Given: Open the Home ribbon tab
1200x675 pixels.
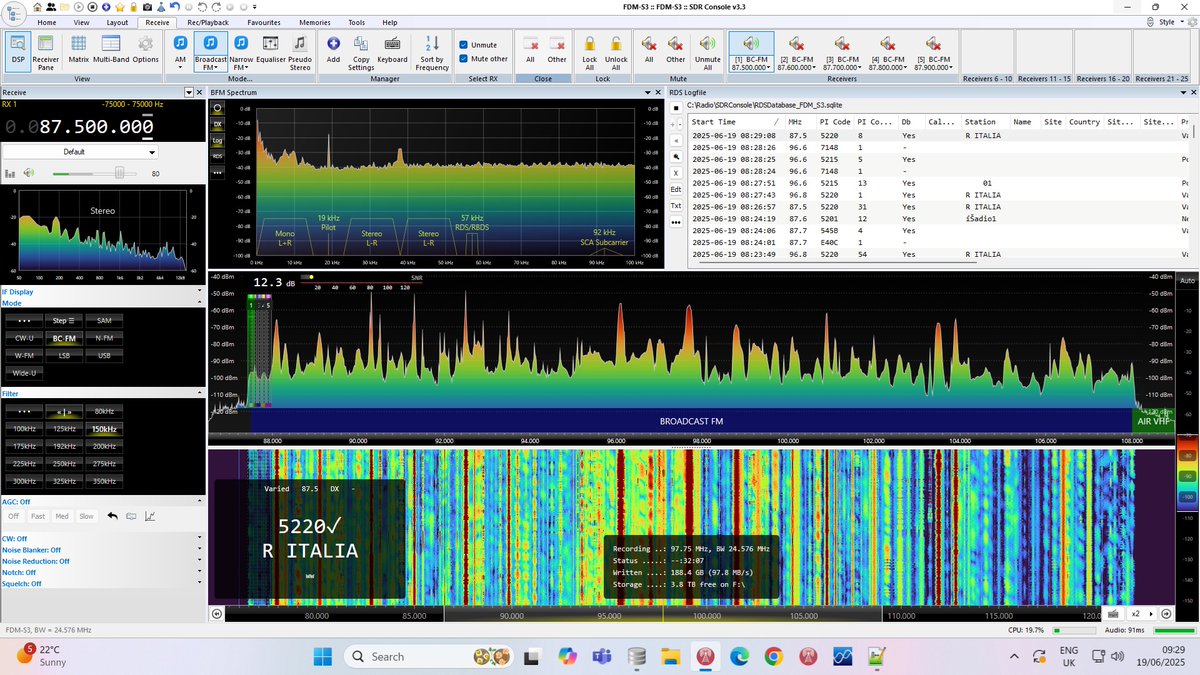Looking at the screenshot, I should tap(46, 21).
